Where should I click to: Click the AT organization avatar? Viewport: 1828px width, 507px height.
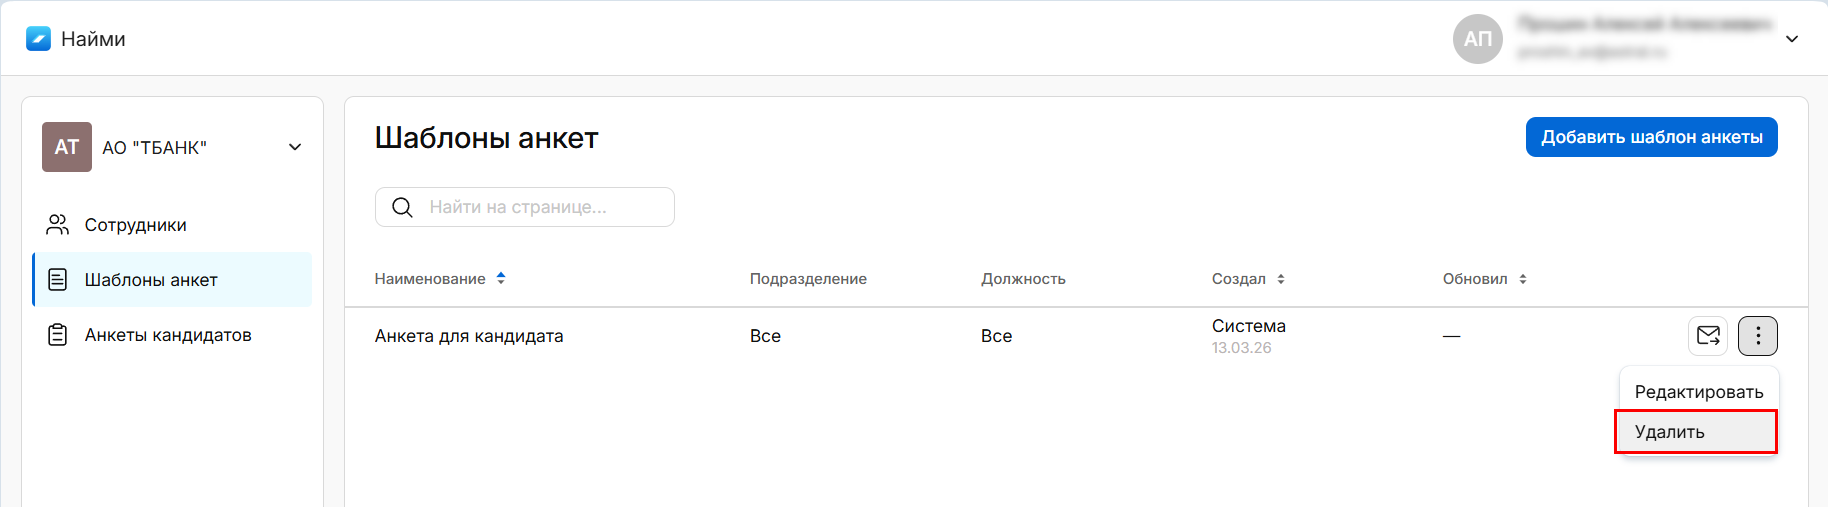point(67,147)
